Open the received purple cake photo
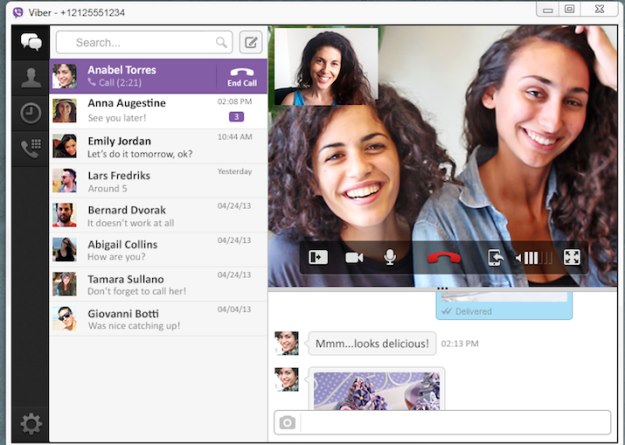The height and width of the screenshot is (445, 625). click(377, 390)
